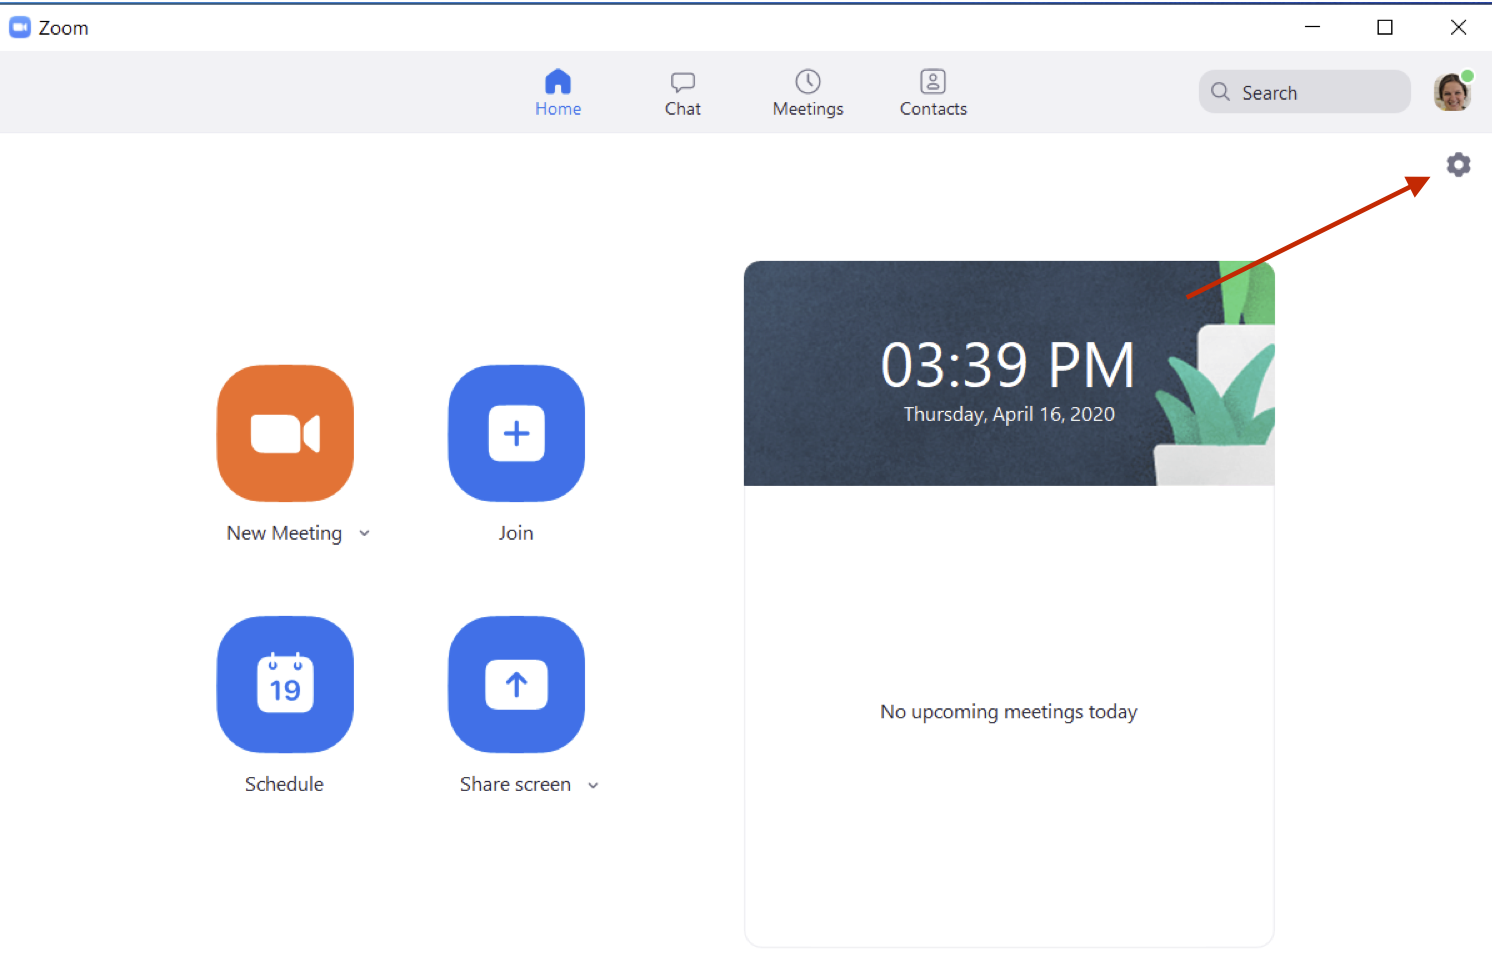The width and height of the screenshot is (1492, 966).
Task: Expand the New Meeting options dropdown
Action: (x=364, y=533)
